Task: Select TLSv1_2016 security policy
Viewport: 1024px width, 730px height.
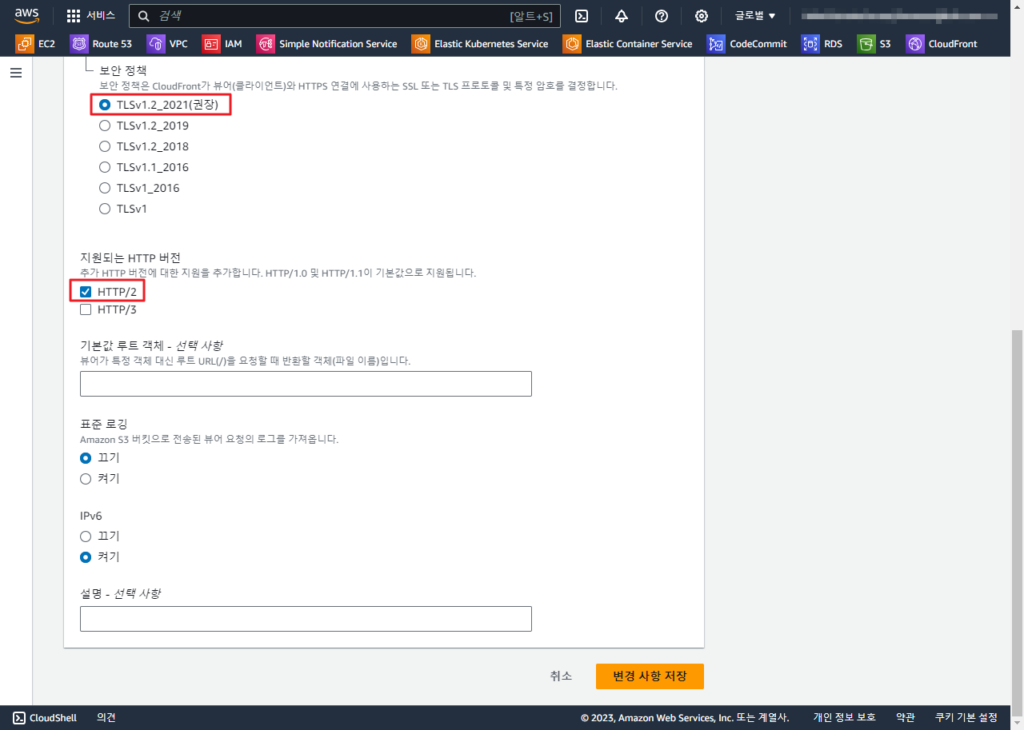Action: click(104, 188)
